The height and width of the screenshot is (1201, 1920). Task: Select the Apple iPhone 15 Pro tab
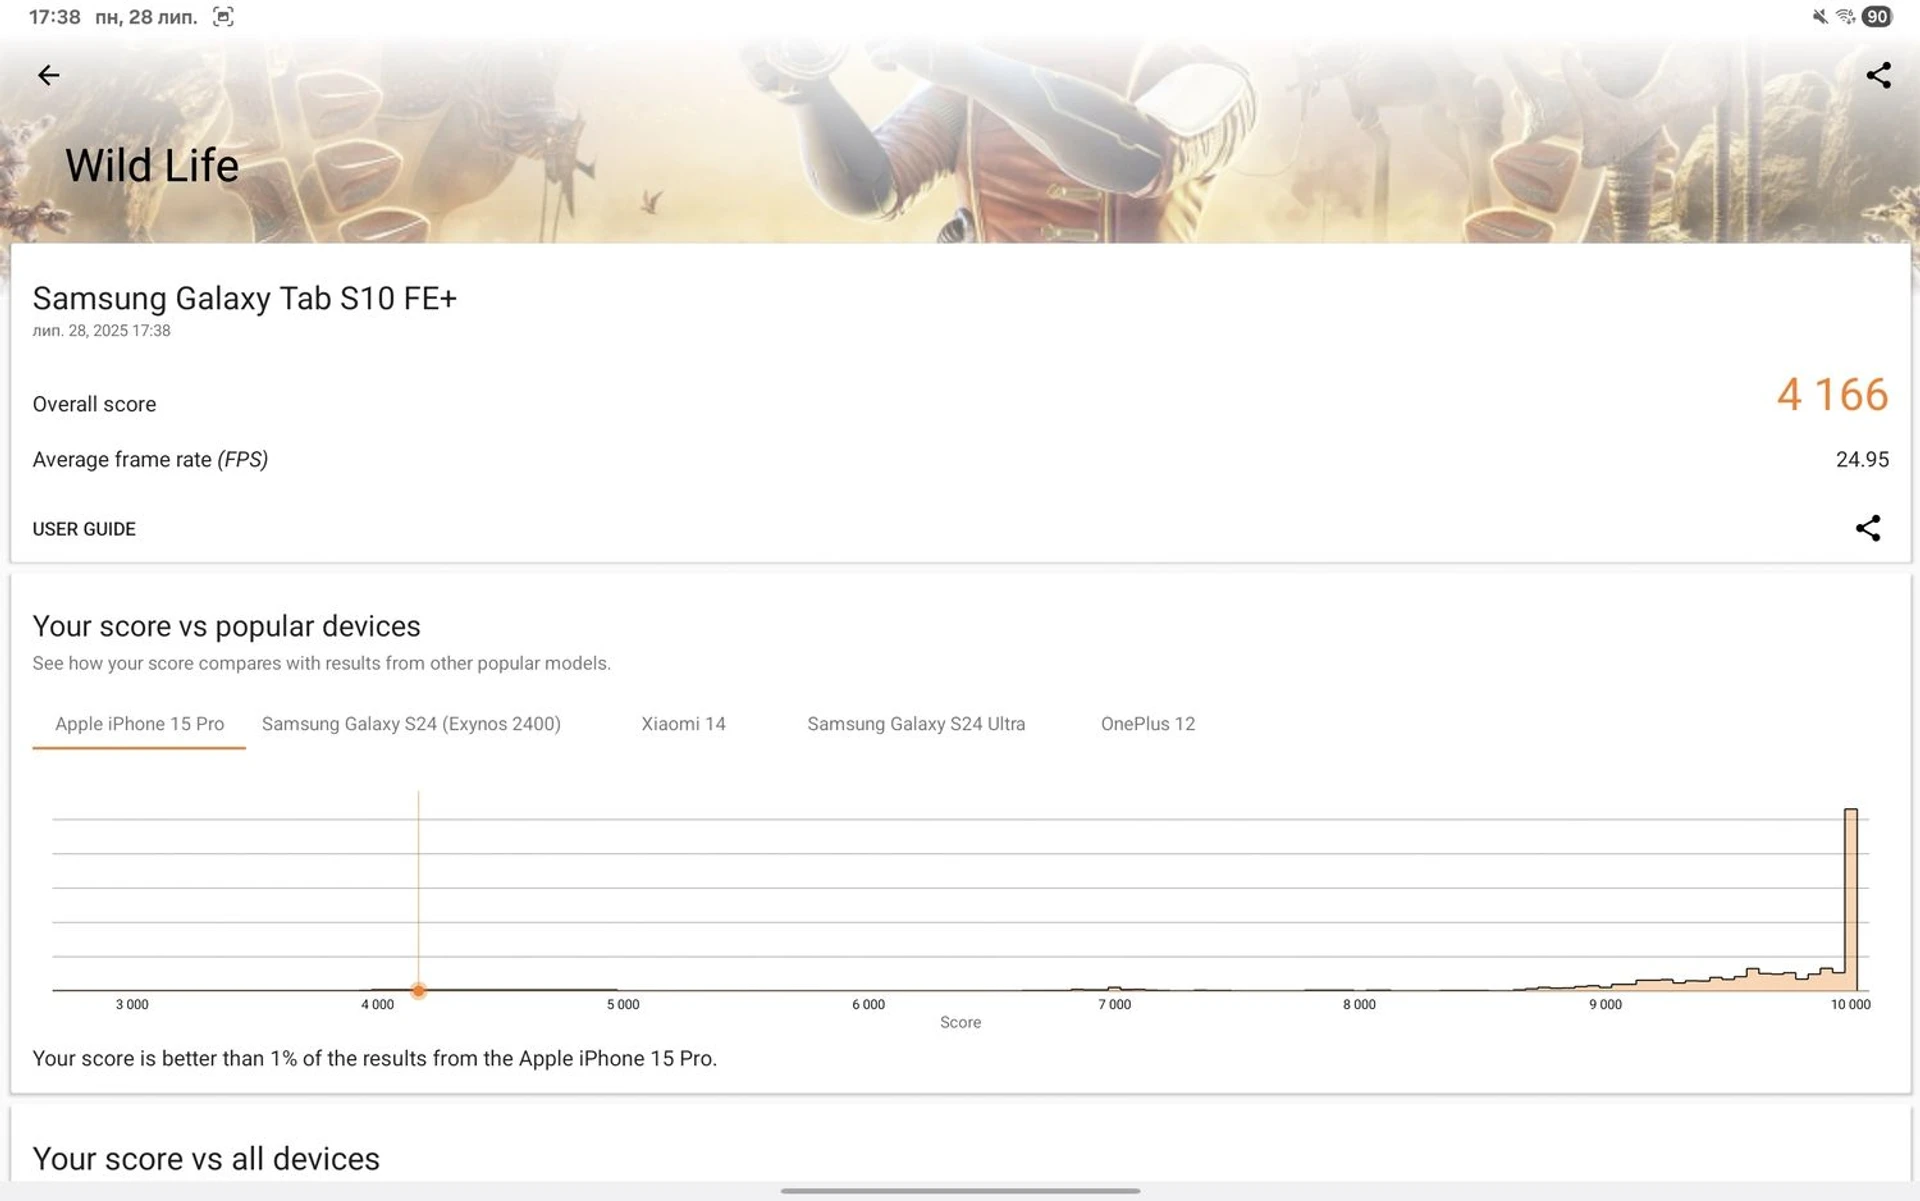139,724
